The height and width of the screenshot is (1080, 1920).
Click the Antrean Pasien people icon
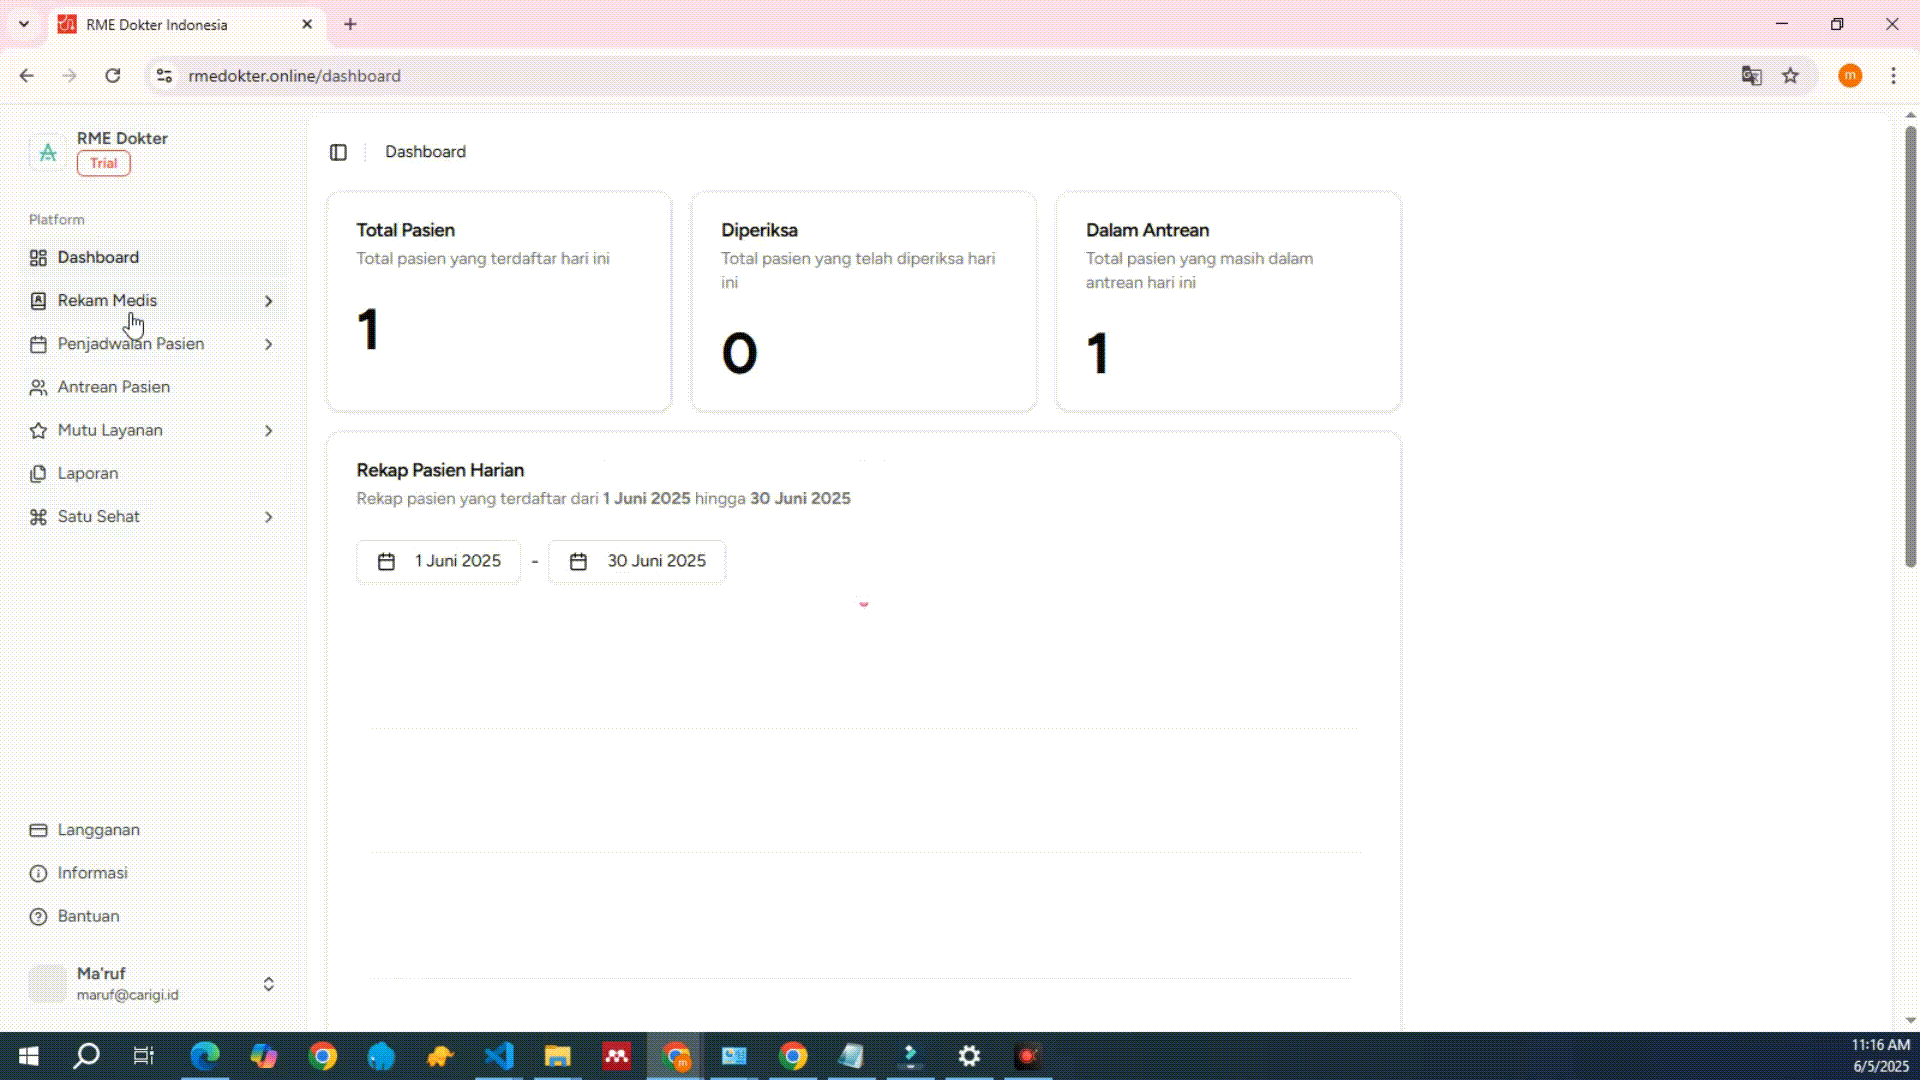coord(38,387)
